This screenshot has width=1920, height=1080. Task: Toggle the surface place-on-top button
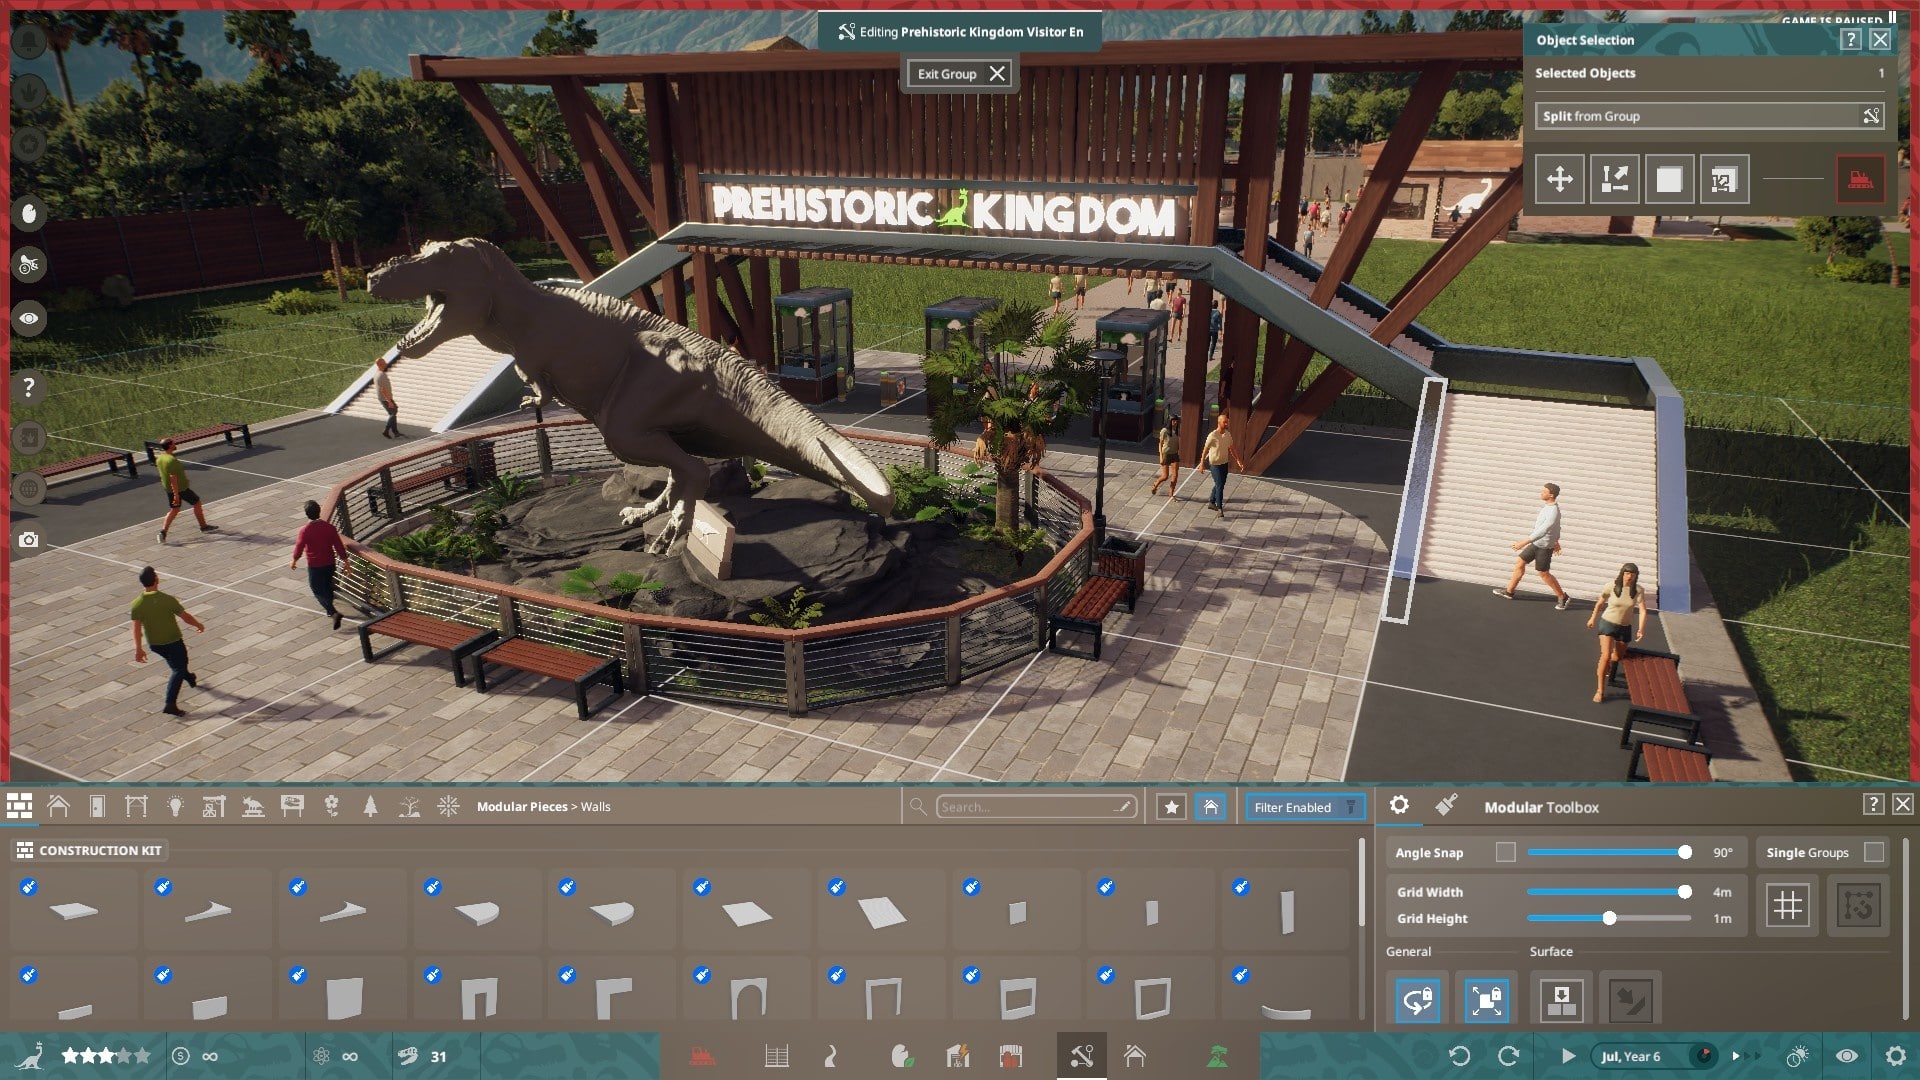[1561, 1000]
